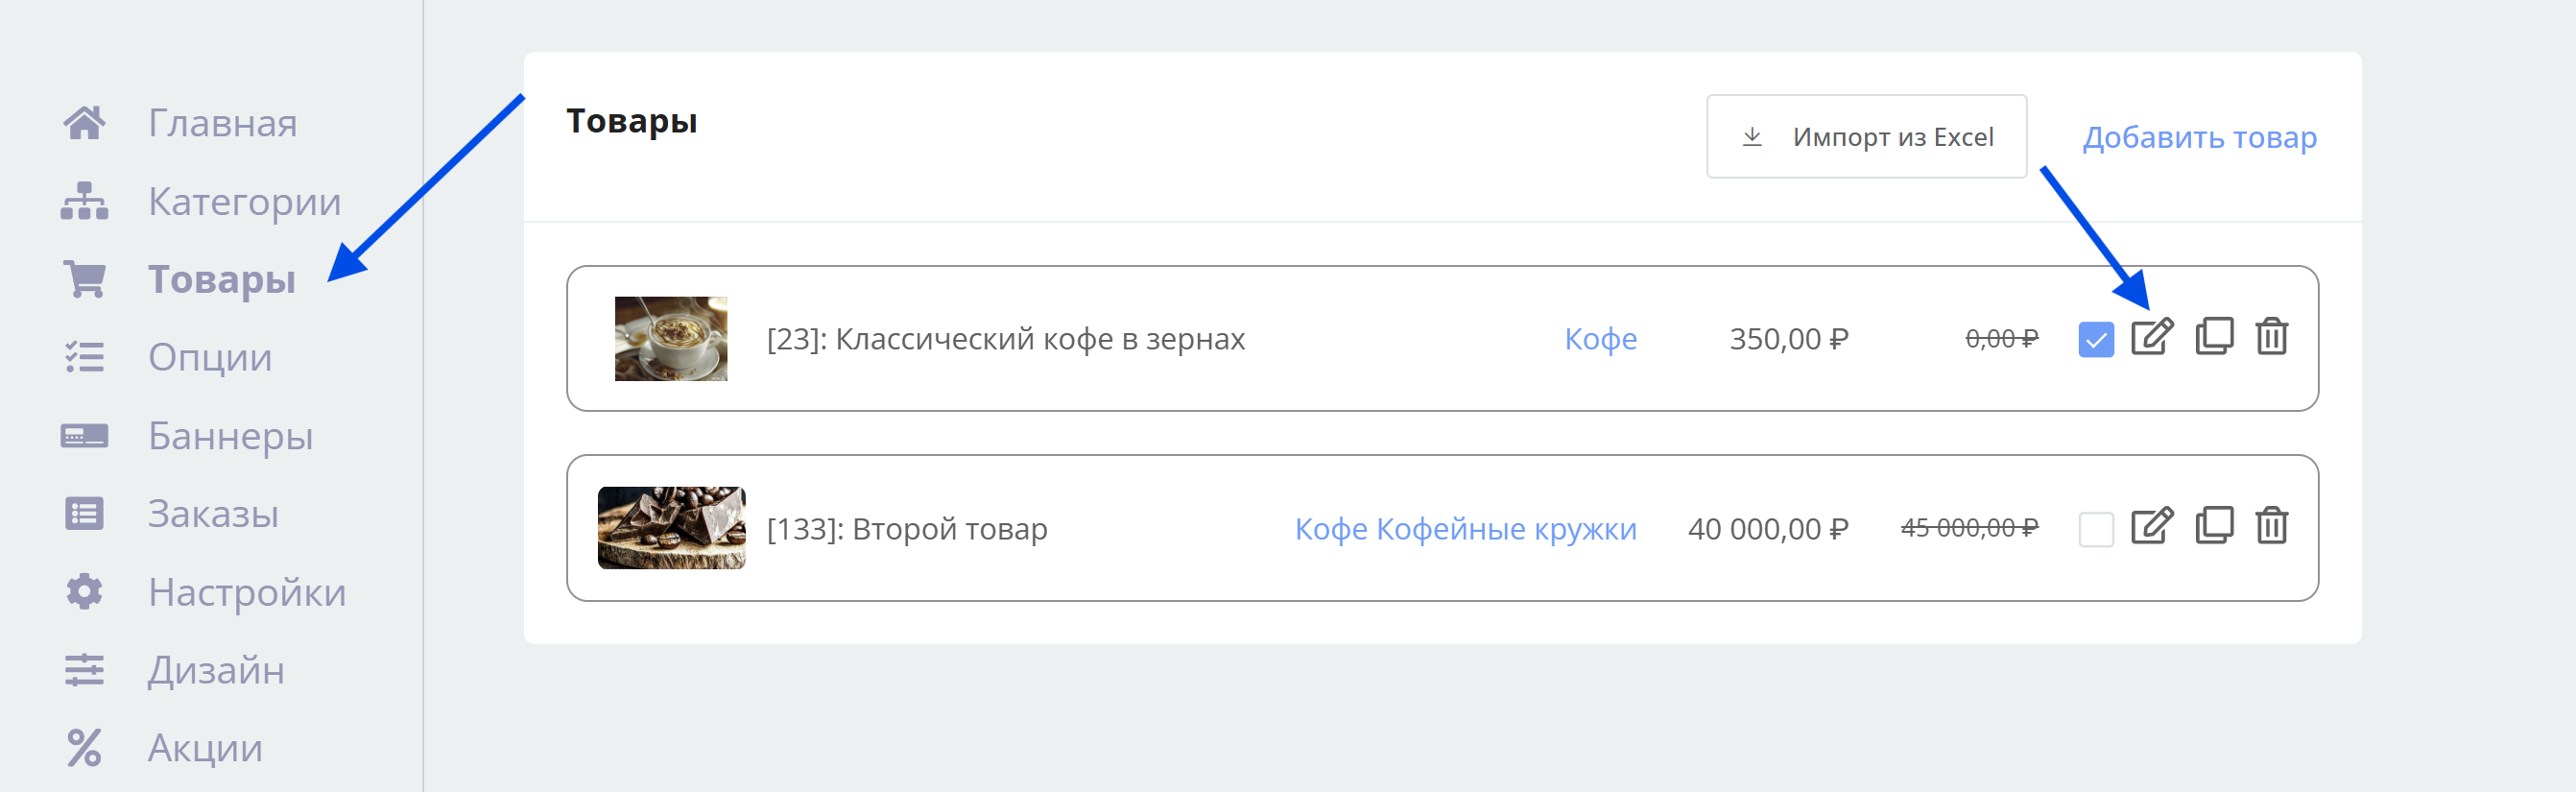2576x792 pixels.
Task: Open the Опции menu item
Action: tap(210, 358)
